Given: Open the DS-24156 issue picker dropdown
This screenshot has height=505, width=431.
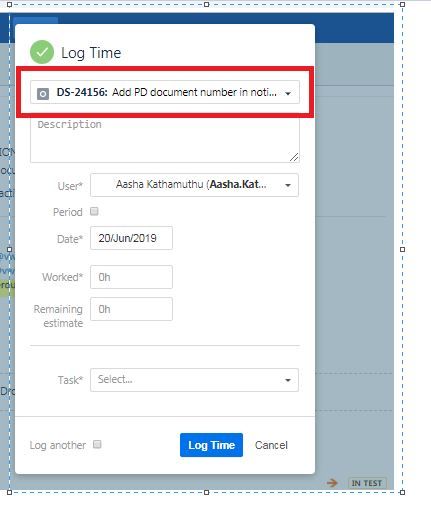Looking at the screenshot, I should click(165, 92).
